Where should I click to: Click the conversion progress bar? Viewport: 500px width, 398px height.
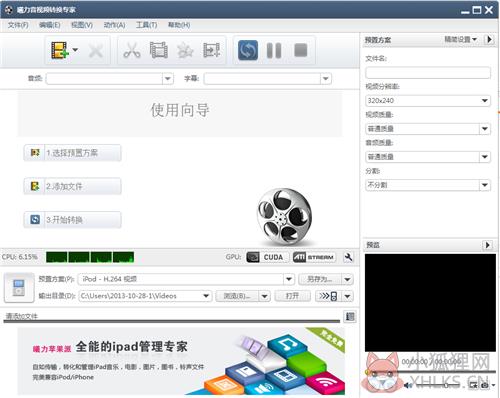pyautogui.click(x=172, y=321)
